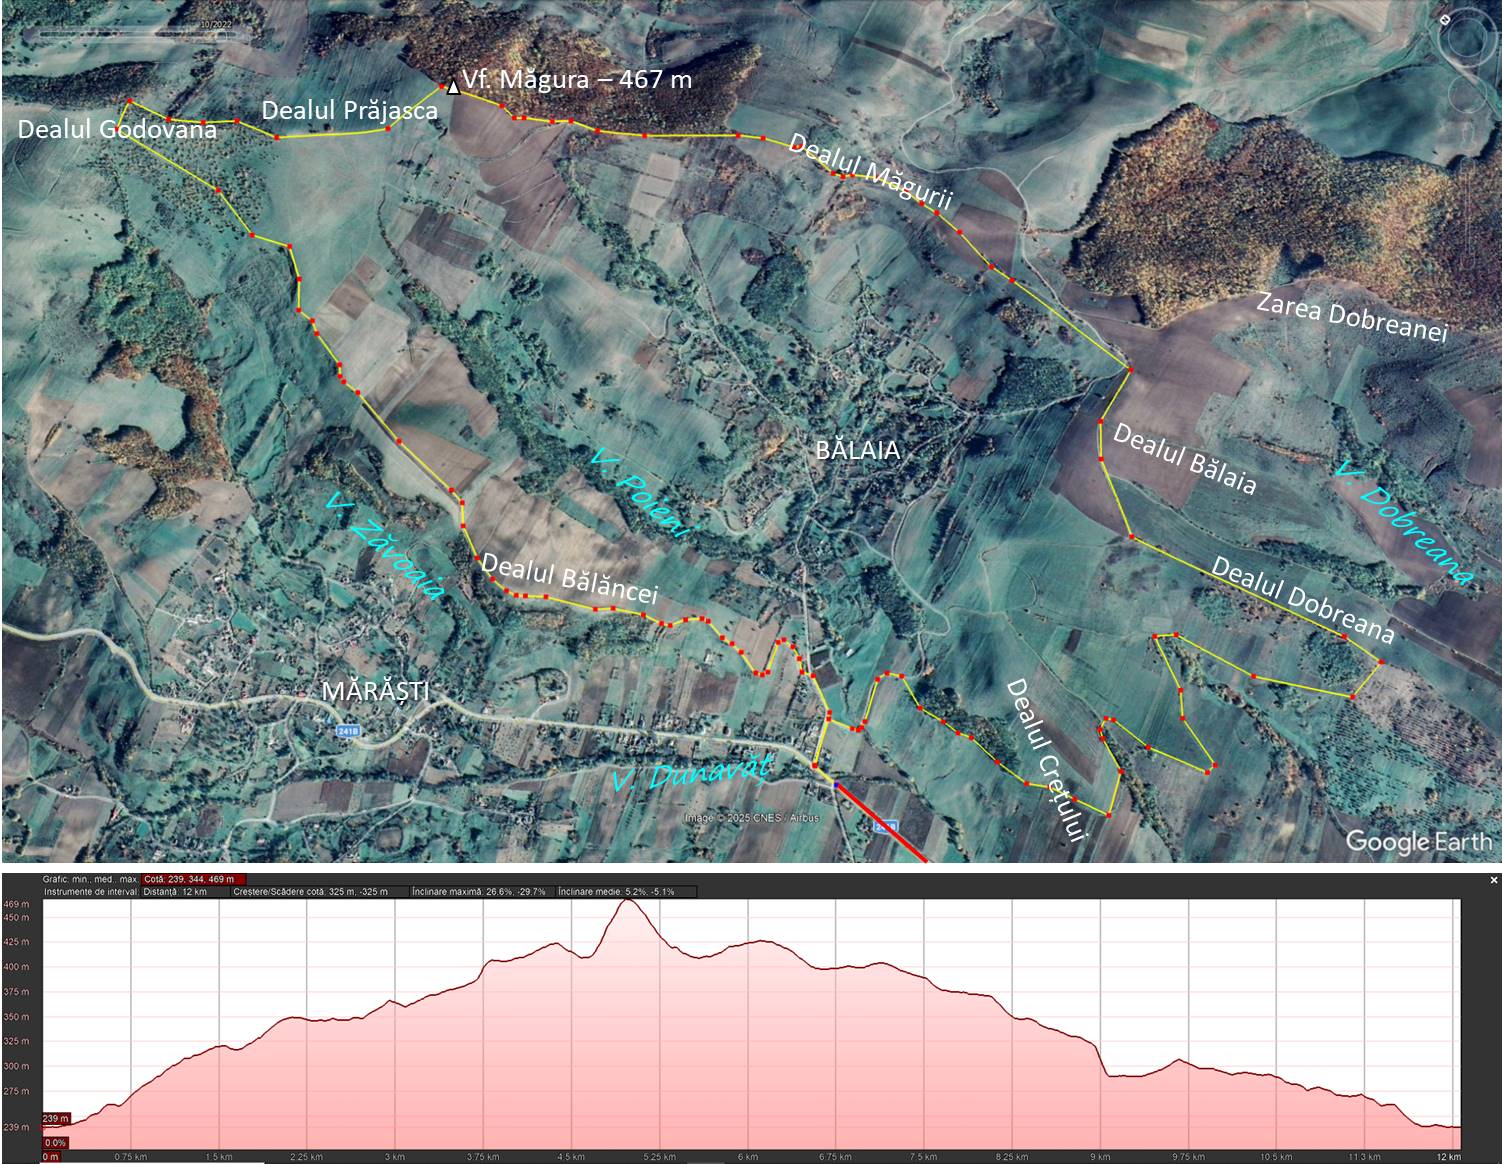The width and height of the screenshot is (1502, 1164).
Task: Click the north indicator on the compass
Action: pos(1446,20)
